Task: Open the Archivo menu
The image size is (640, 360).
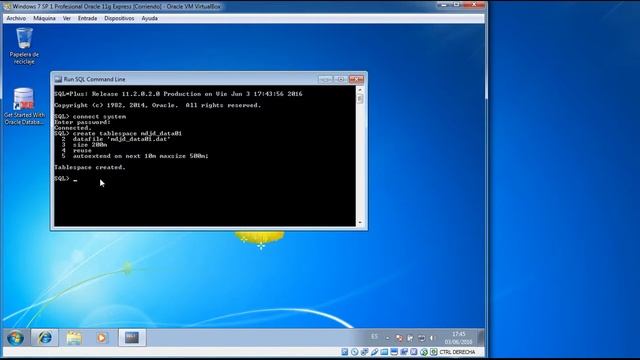Action: [x=16, y=18]
